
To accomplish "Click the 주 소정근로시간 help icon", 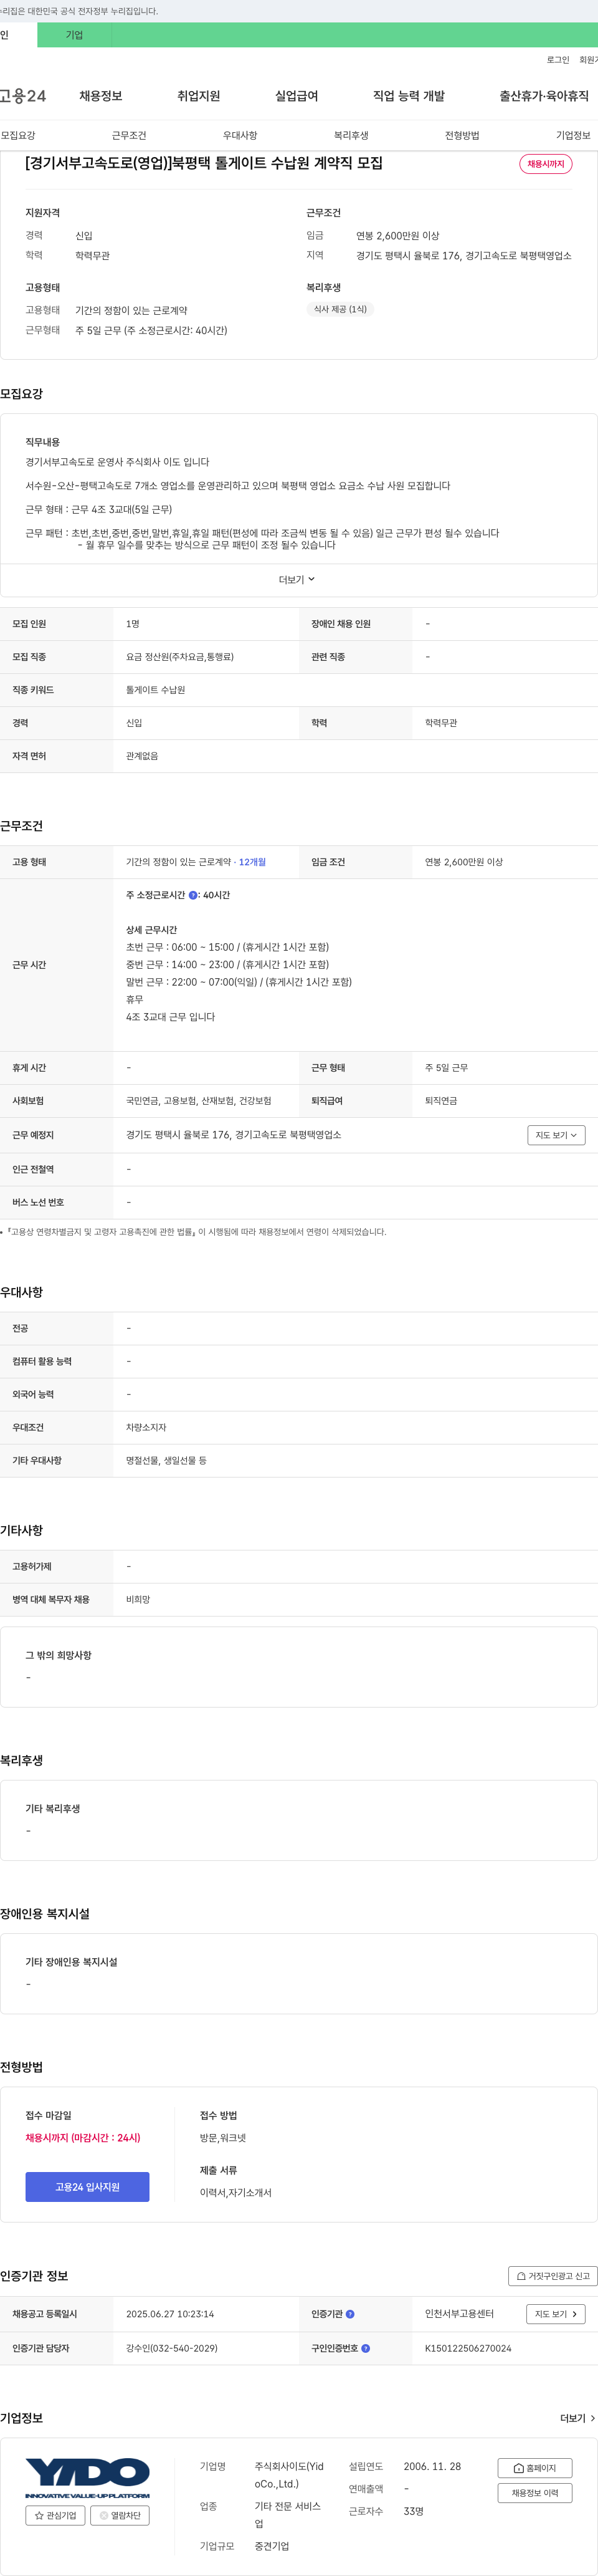I will click(x=193, y=896).
